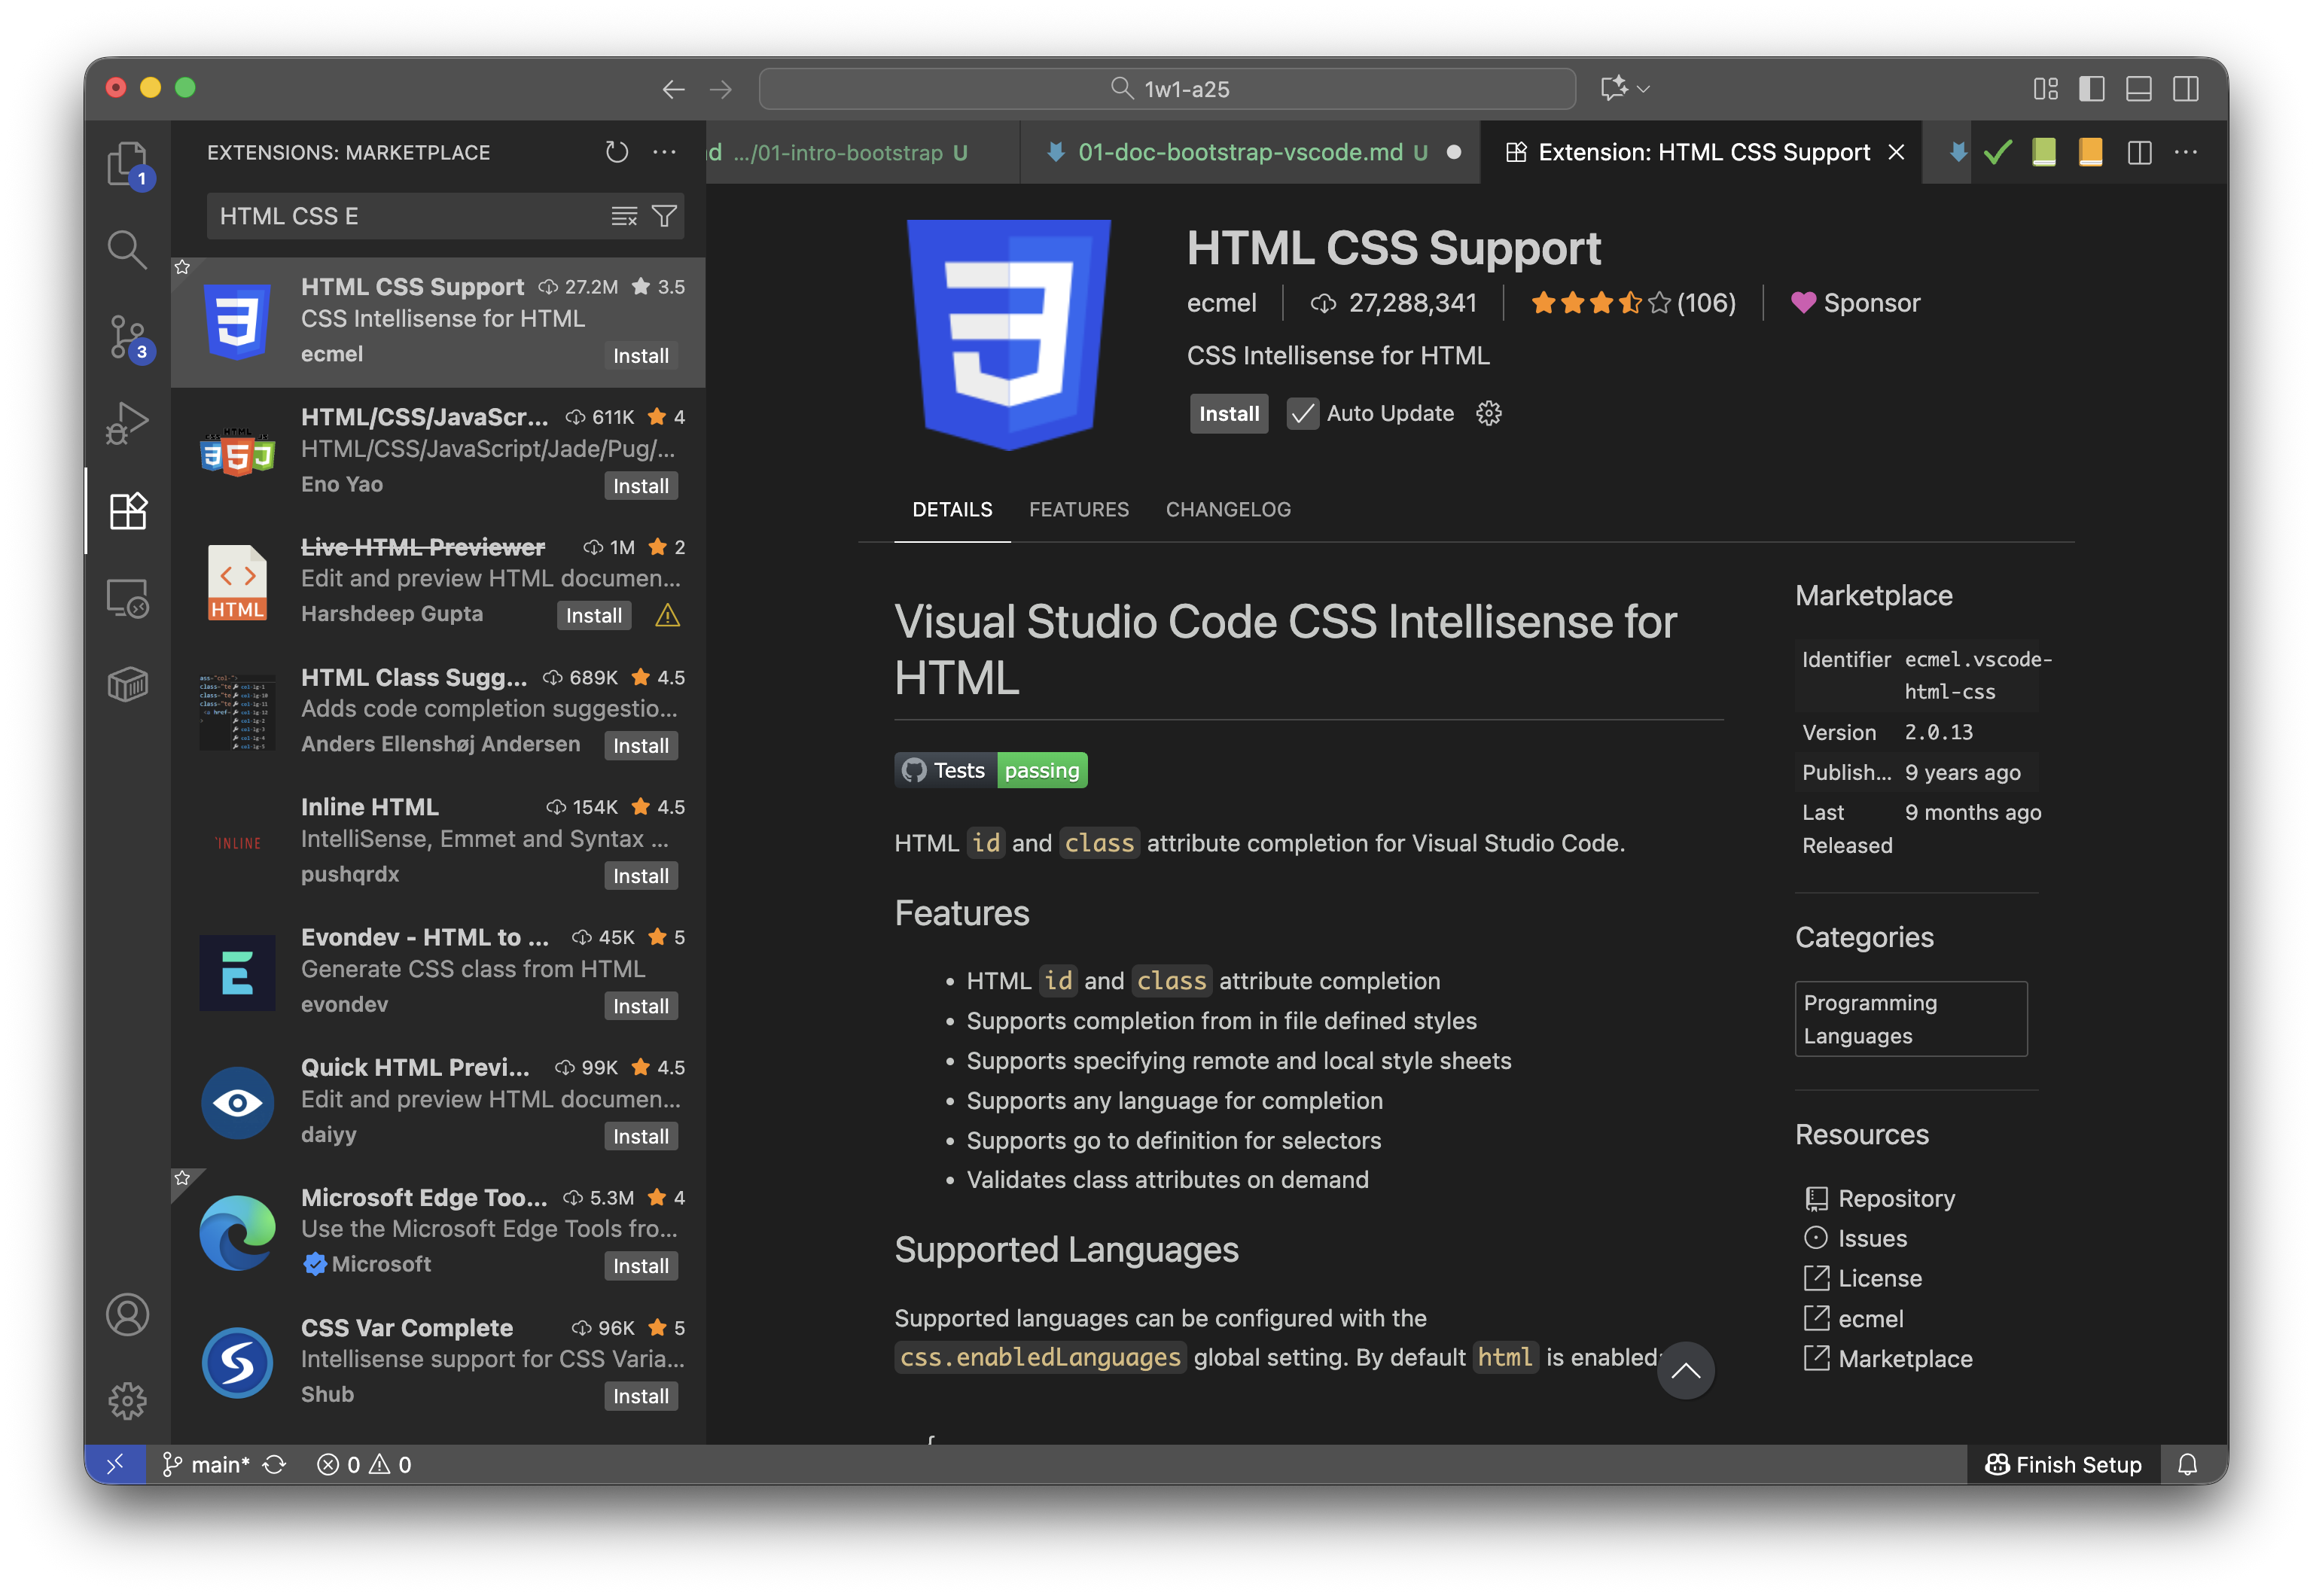Toggle the primary side bar layout button
Screen dimensions: 2313x1596
coord(2091,89)
